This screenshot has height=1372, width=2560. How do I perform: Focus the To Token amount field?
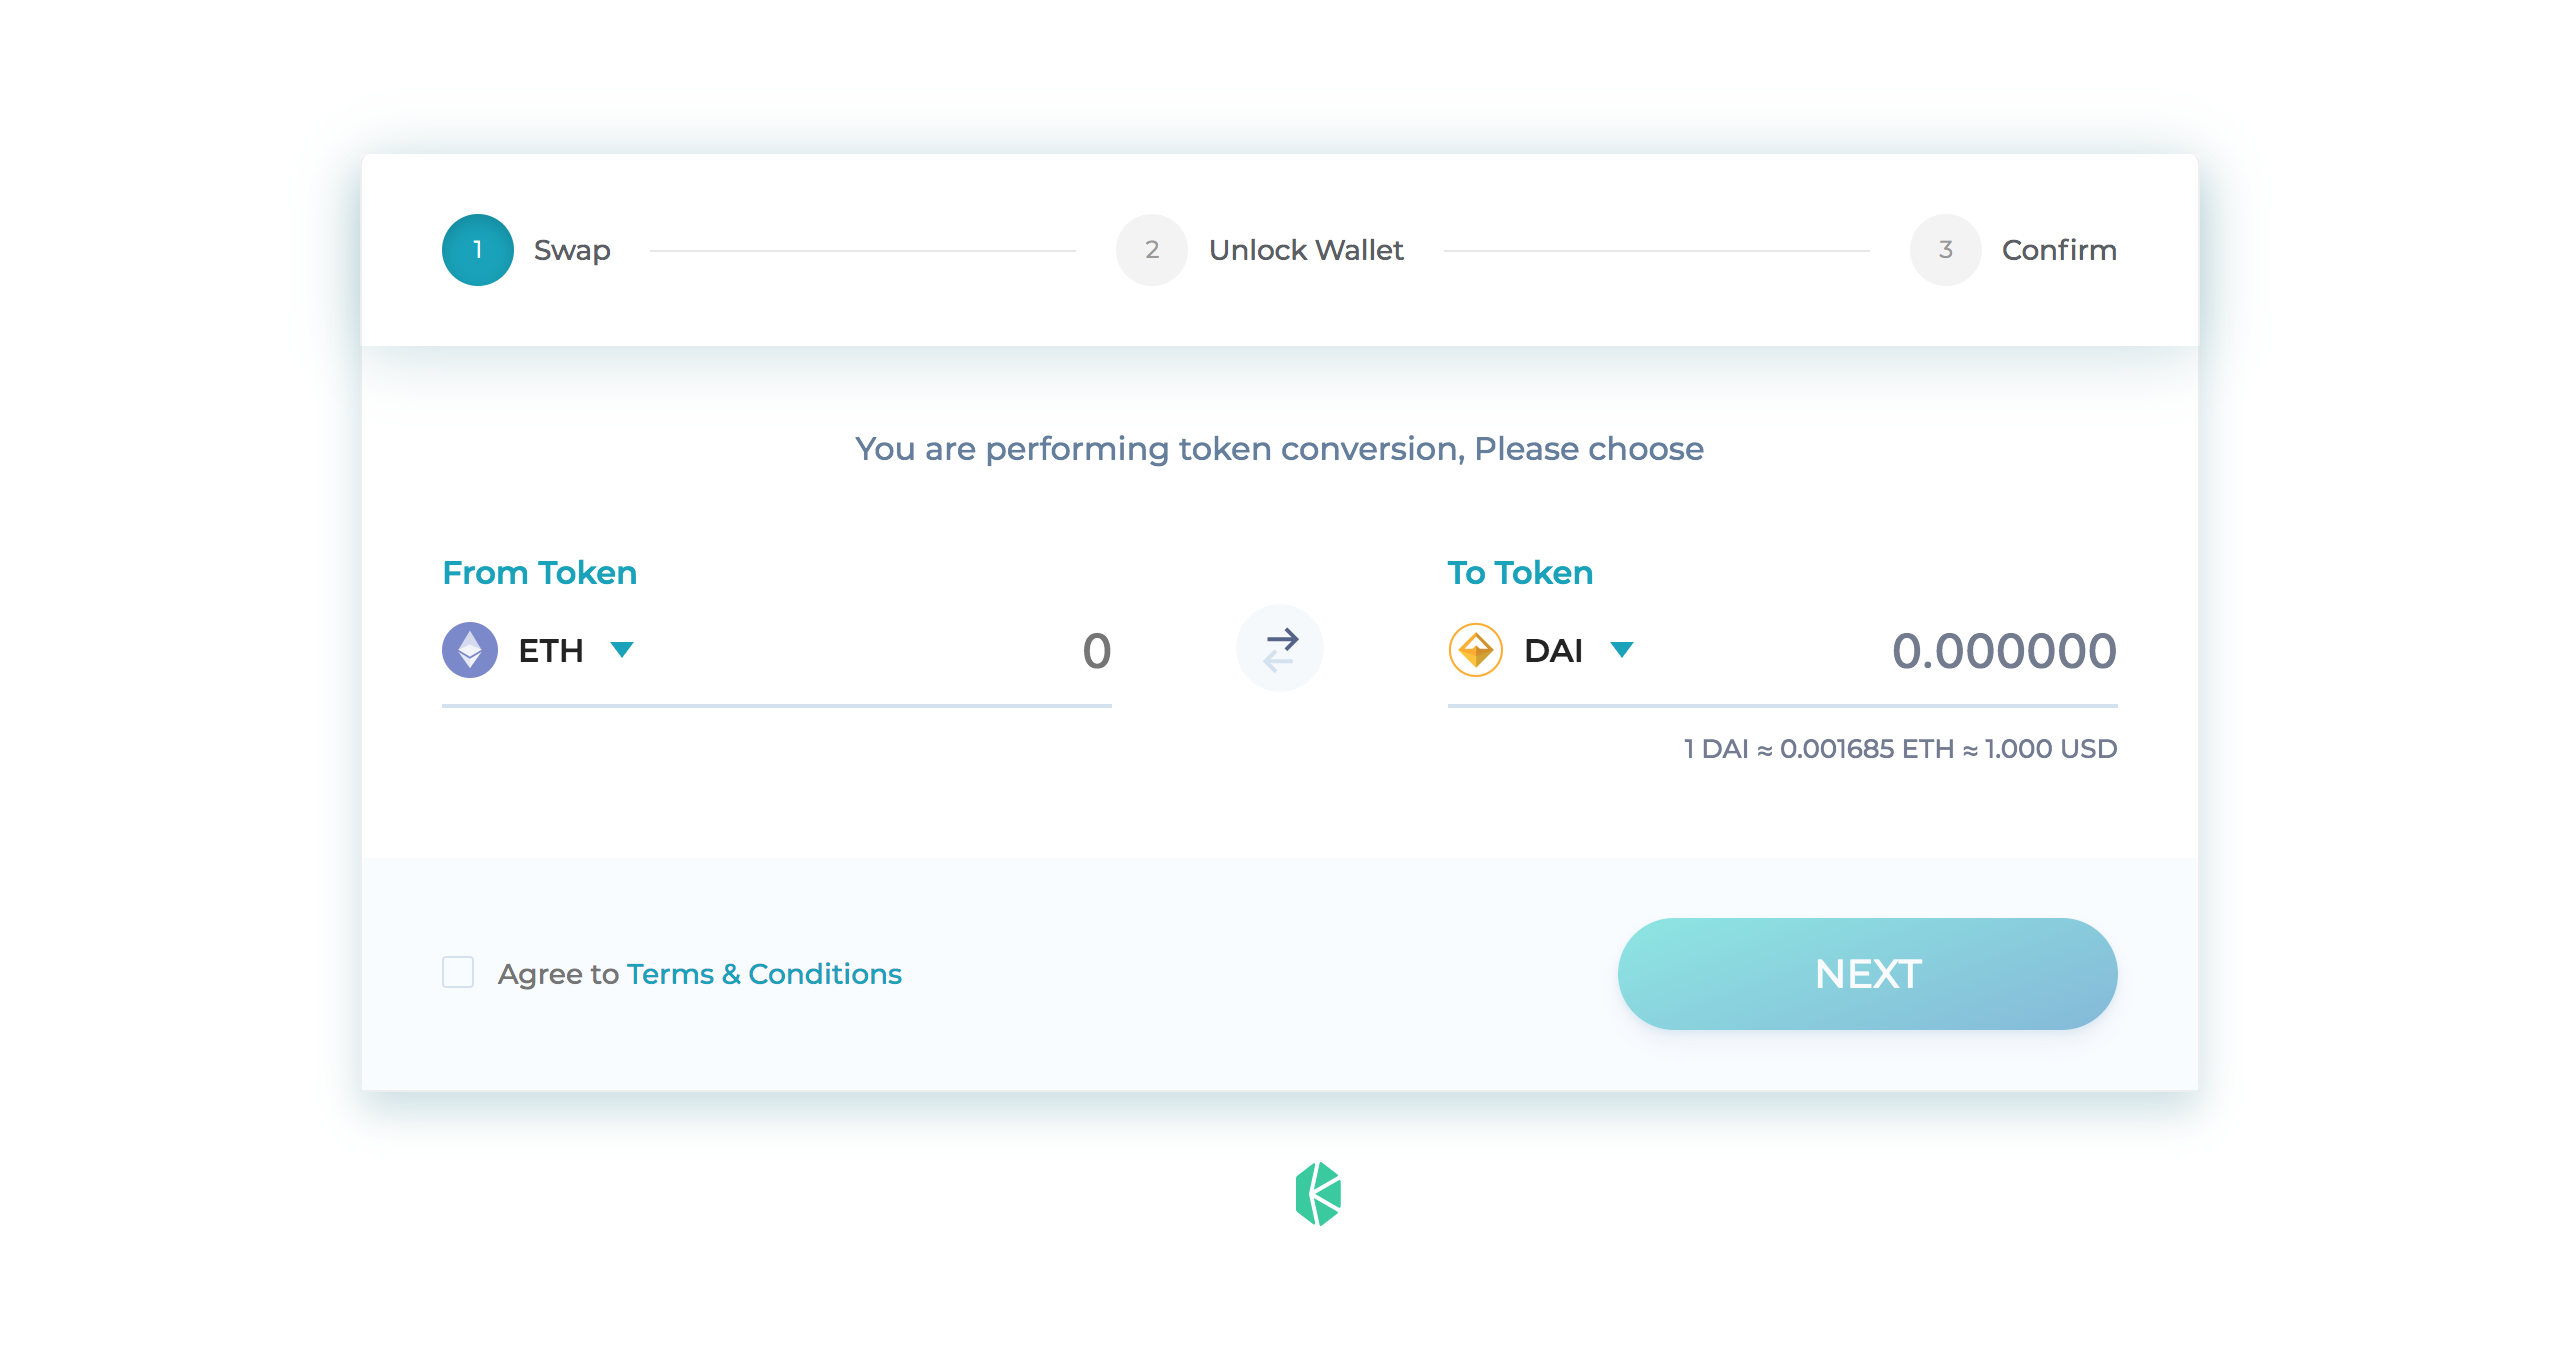pos(2003,651)
